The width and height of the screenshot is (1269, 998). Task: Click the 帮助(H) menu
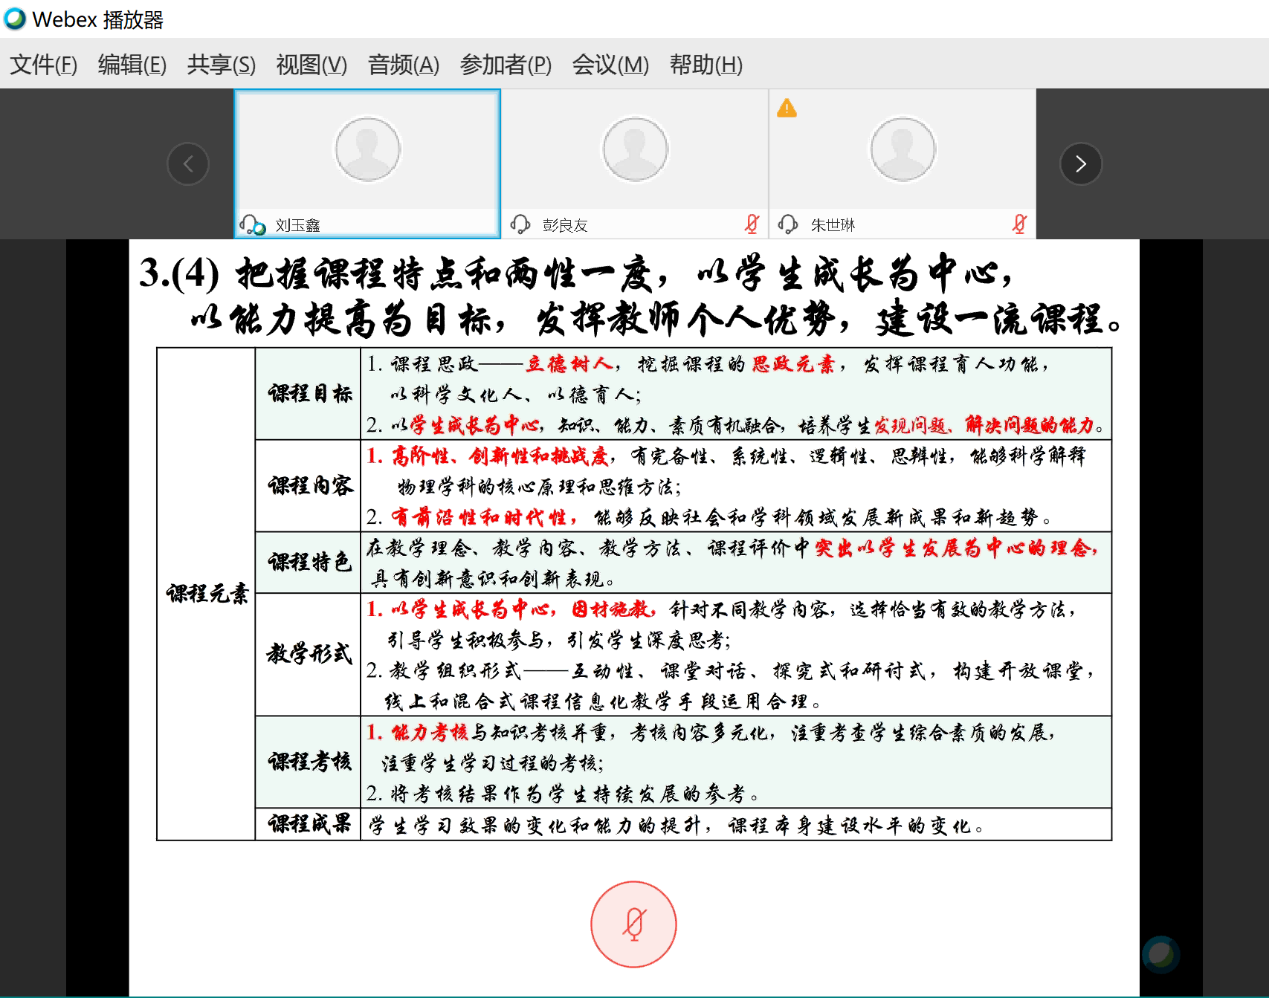click(x=706, y=65)
